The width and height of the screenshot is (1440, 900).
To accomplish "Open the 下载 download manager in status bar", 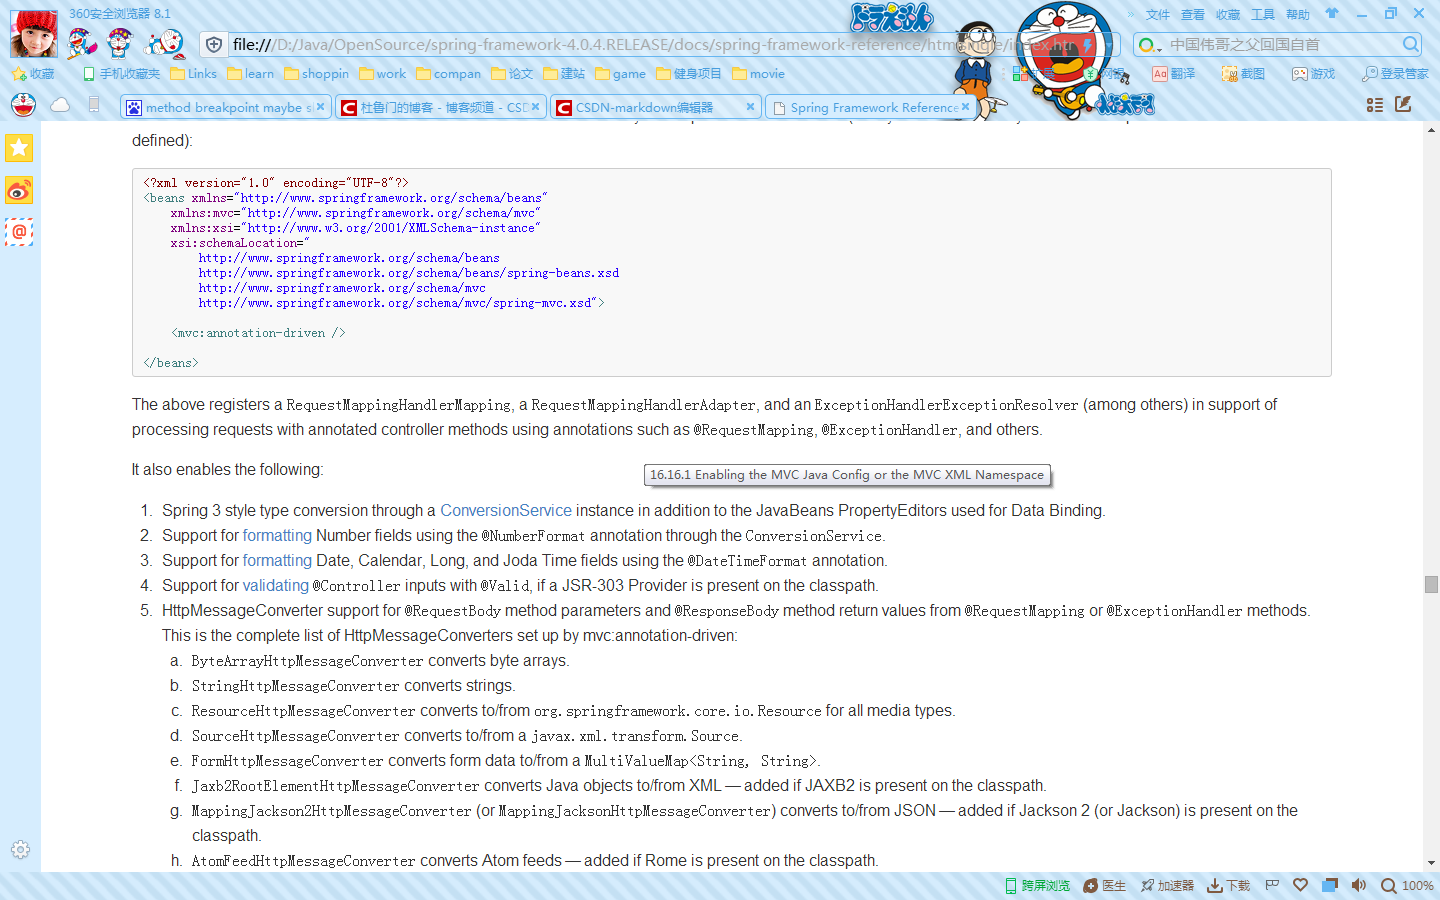I will coord(1227,885).
